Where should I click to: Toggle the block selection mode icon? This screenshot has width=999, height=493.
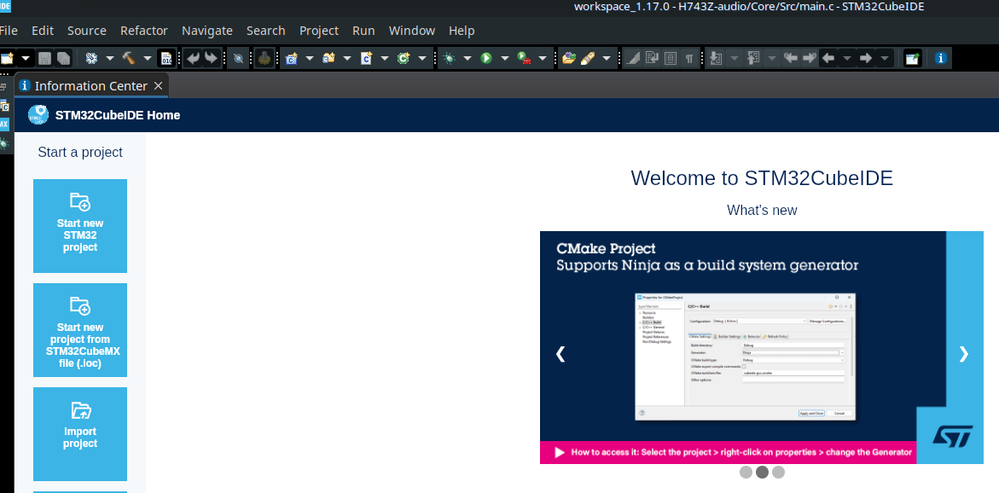pyautogui.click(x=670, y=59)
